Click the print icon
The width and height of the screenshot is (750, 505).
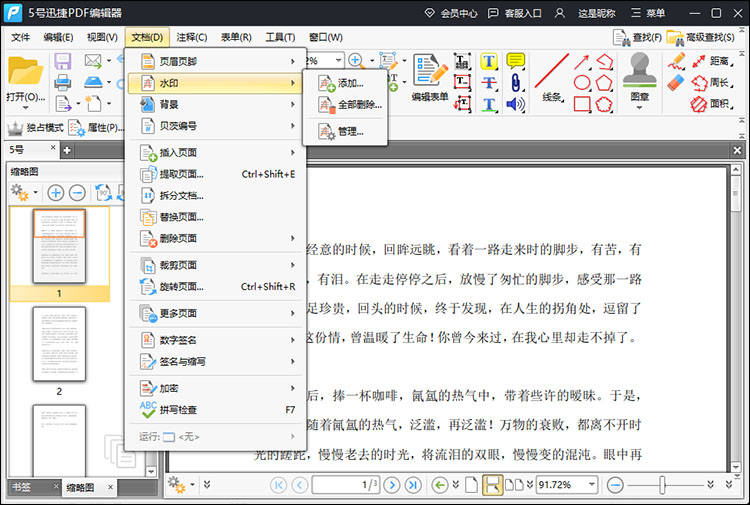(63, 82)
